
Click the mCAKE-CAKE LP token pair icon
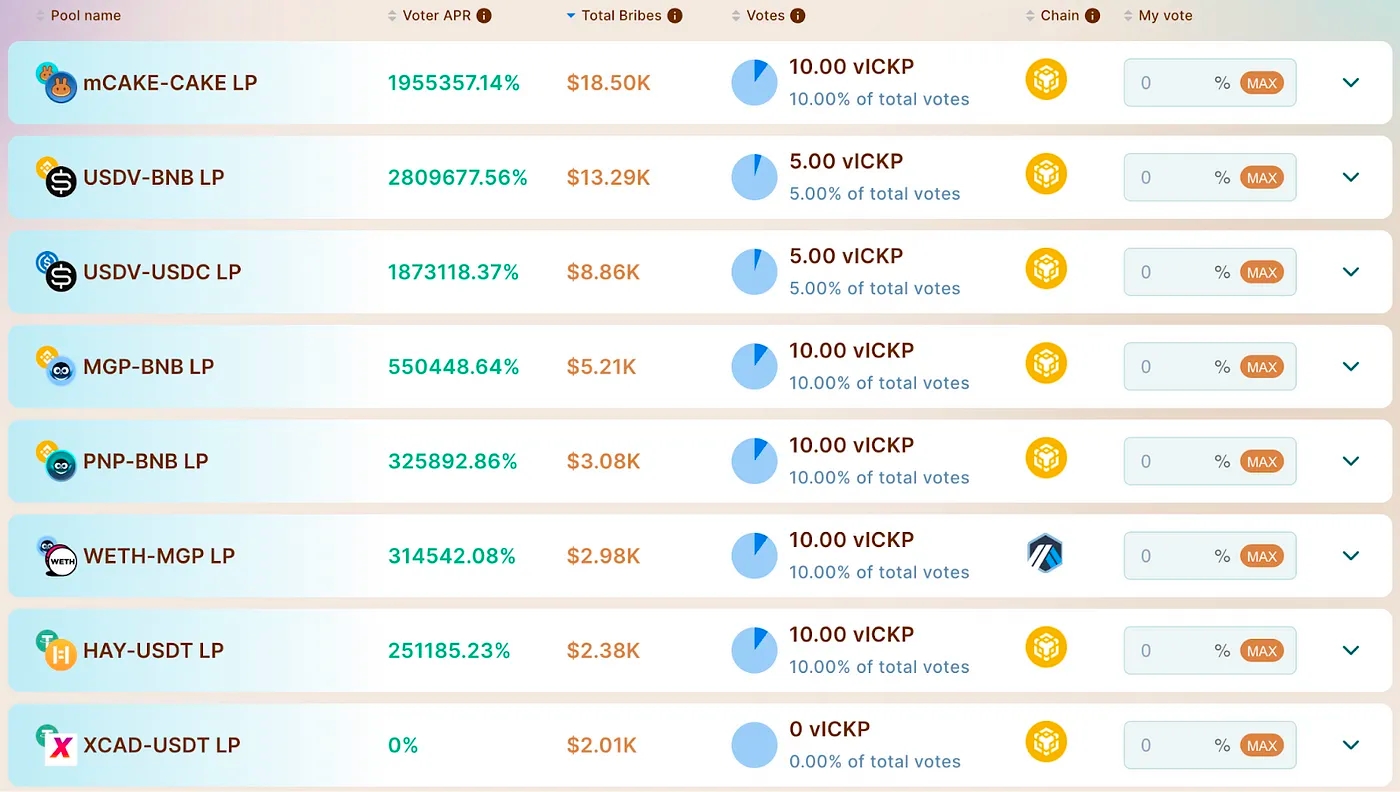pos(56,83)
